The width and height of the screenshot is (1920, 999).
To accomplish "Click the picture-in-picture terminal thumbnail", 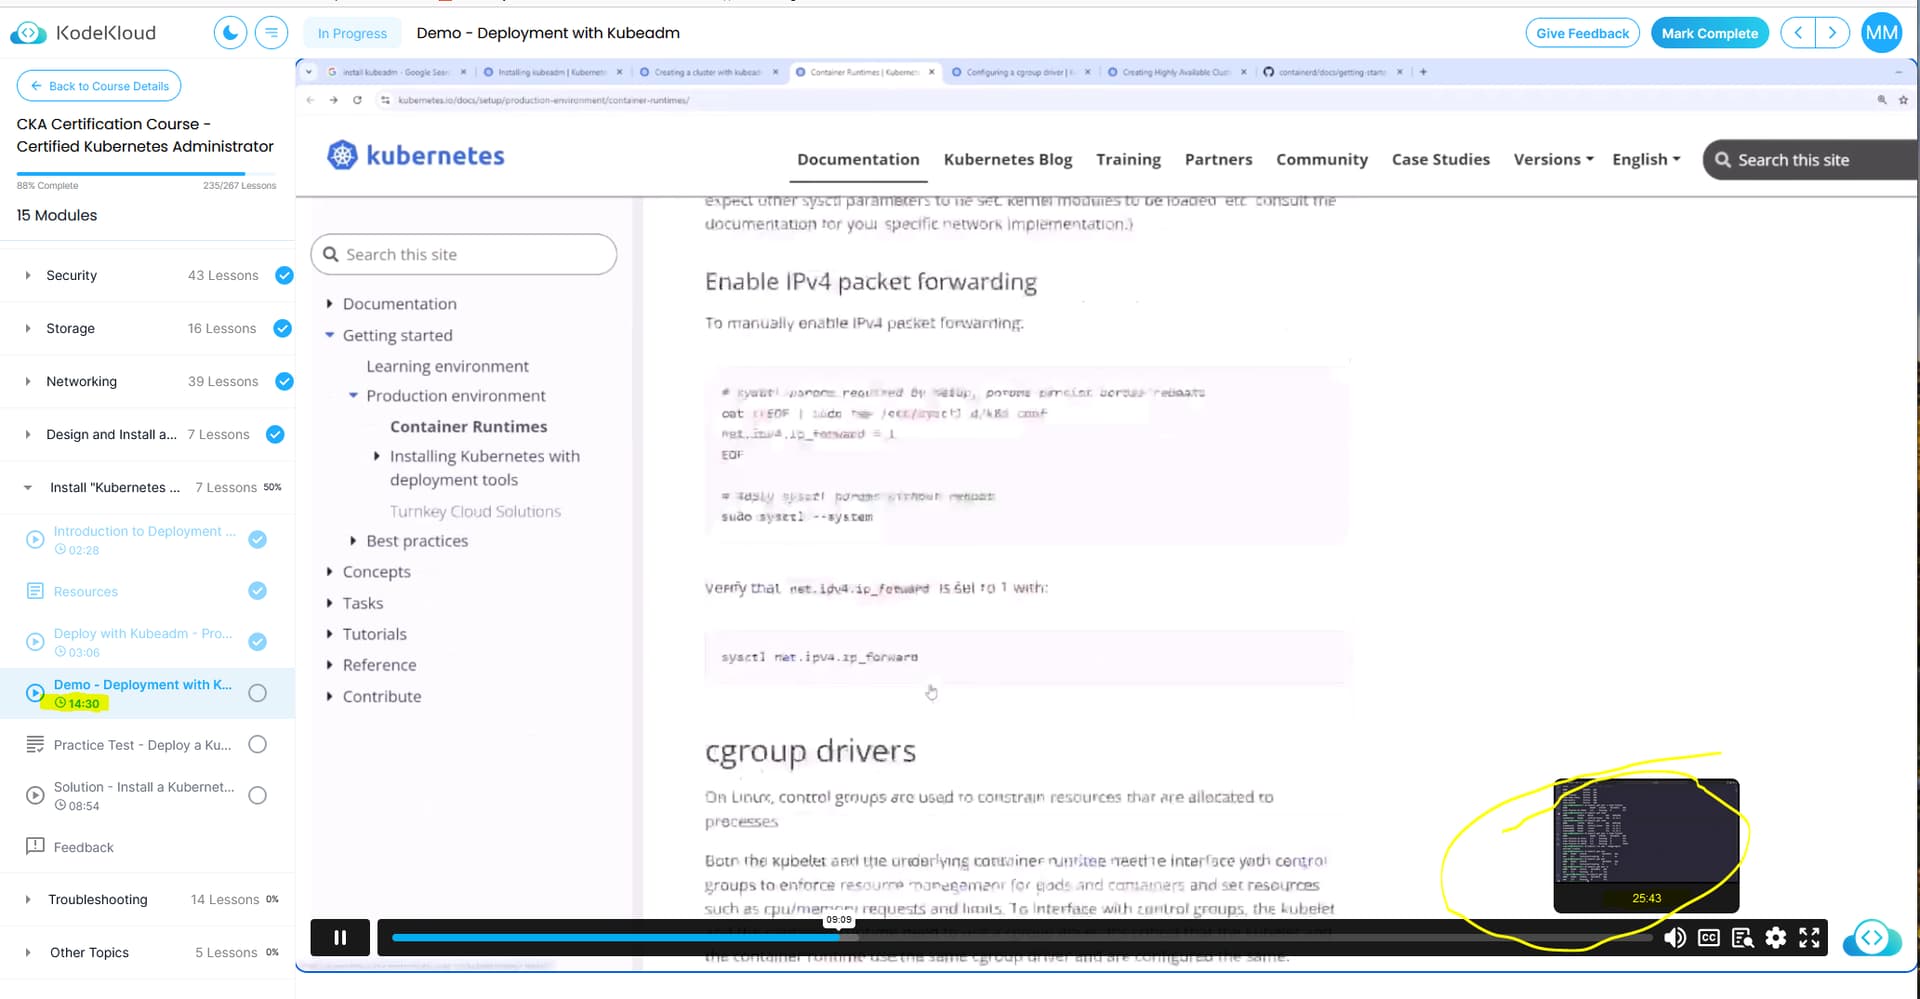I will (x=1646, y=845).
